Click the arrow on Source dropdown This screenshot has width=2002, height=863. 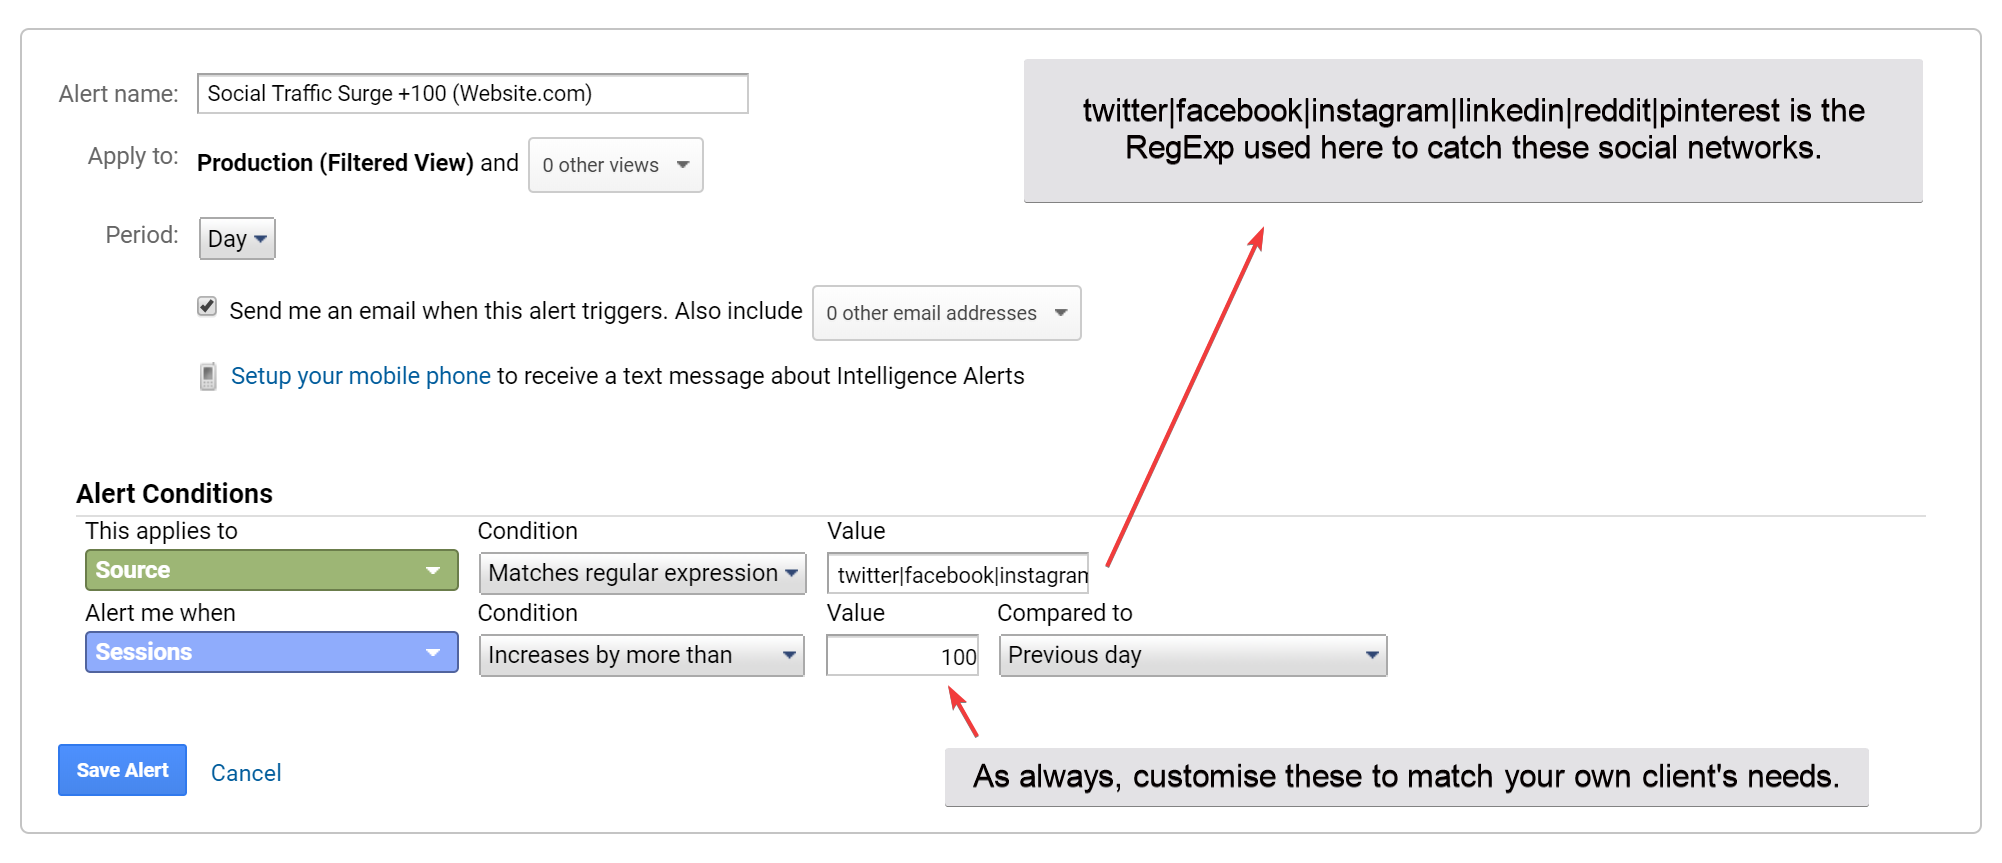433,570
